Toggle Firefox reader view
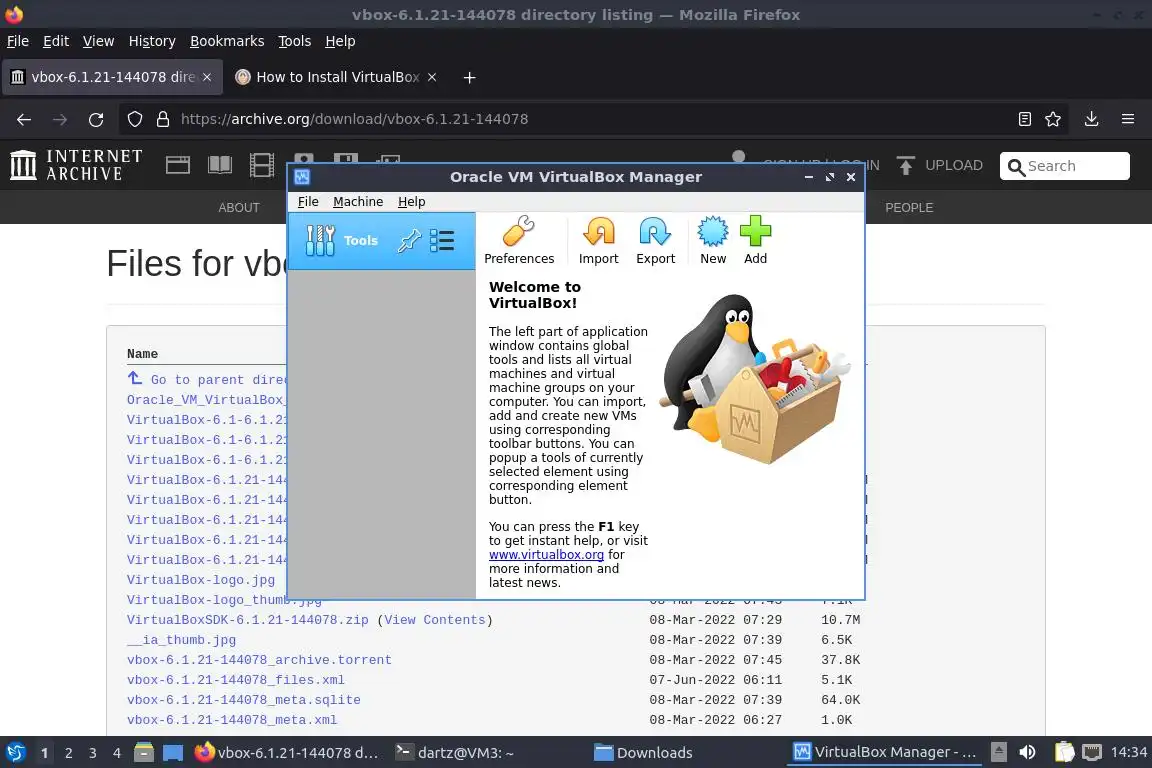 (x=1025, y=119)
